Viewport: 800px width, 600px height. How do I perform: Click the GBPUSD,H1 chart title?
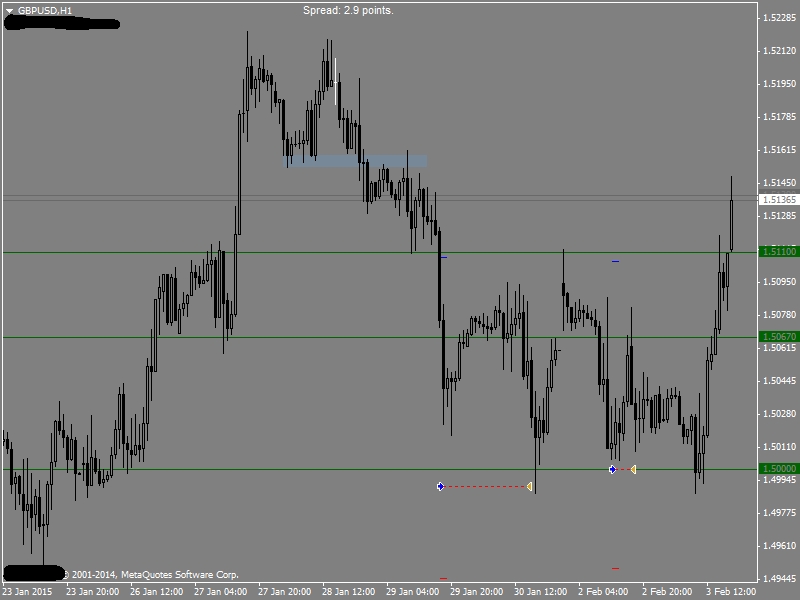click(x=45, y=10)
